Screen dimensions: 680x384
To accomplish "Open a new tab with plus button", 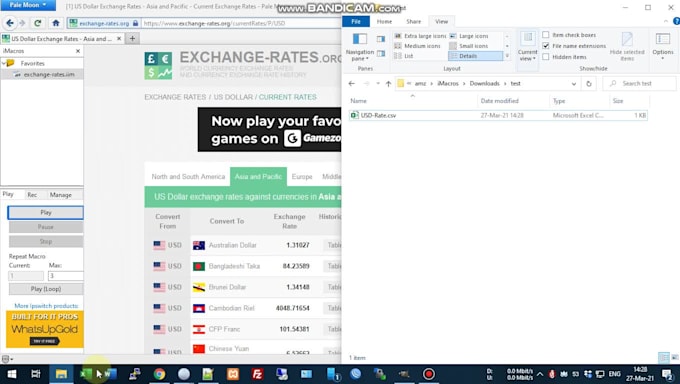I will click(x=132, y=39).
